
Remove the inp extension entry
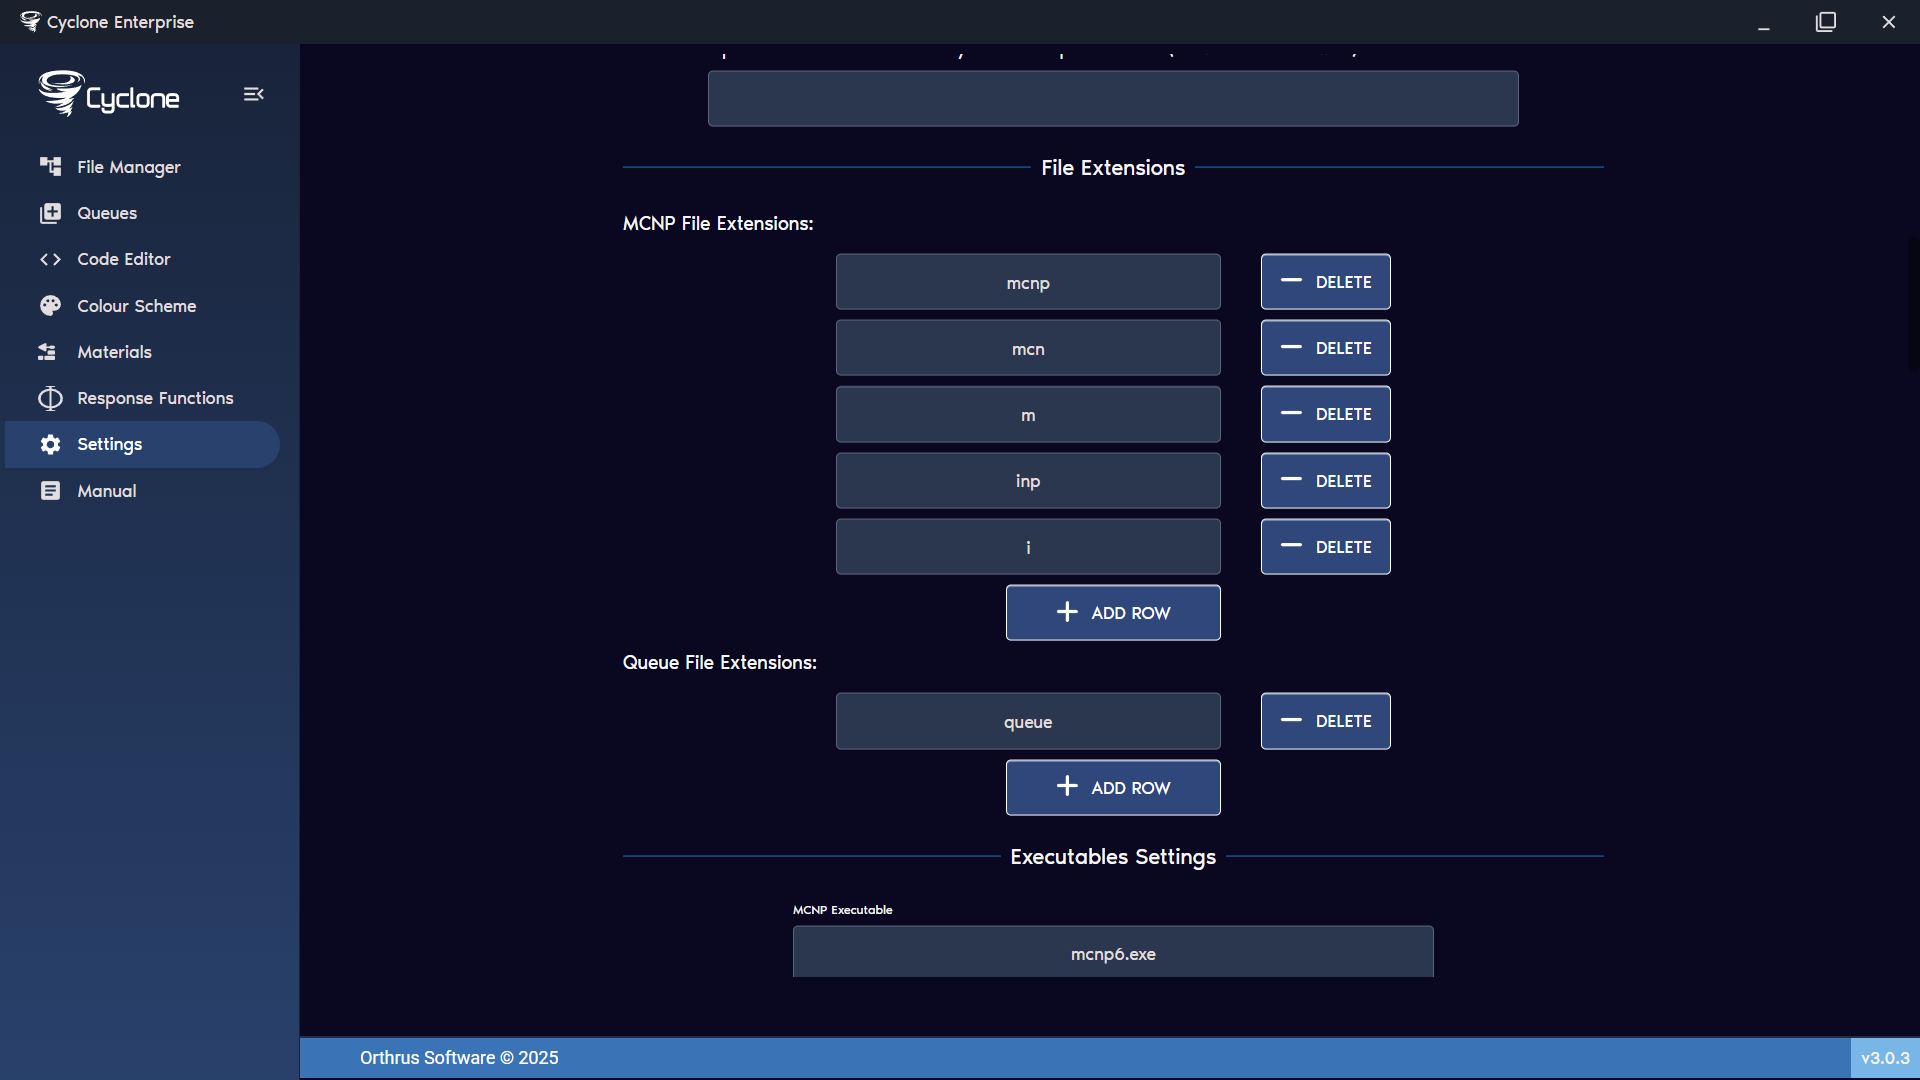pos(1325,480)
